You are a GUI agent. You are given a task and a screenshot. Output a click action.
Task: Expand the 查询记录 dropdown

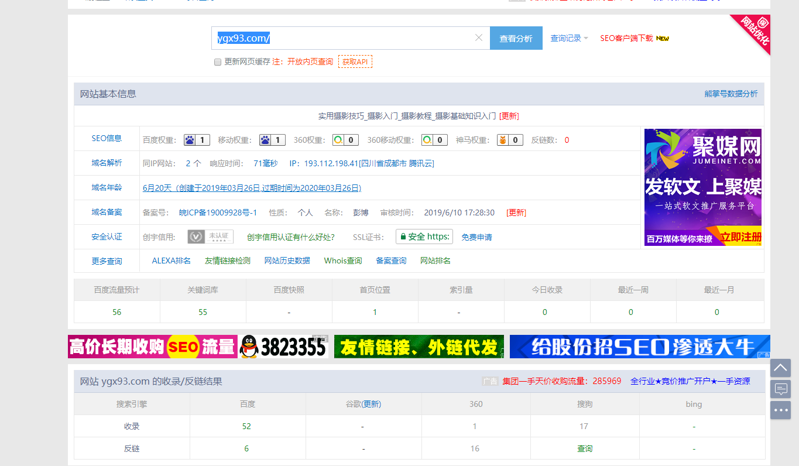[569, 38]
